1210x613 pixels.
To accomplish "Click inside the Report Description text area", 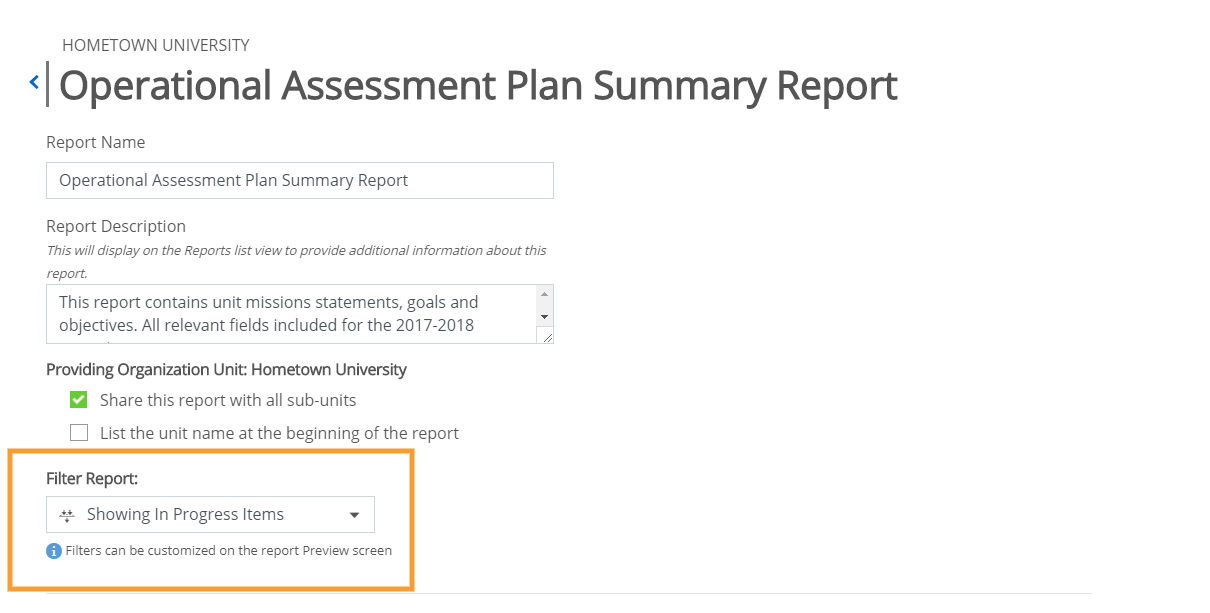I will [292, 314].
